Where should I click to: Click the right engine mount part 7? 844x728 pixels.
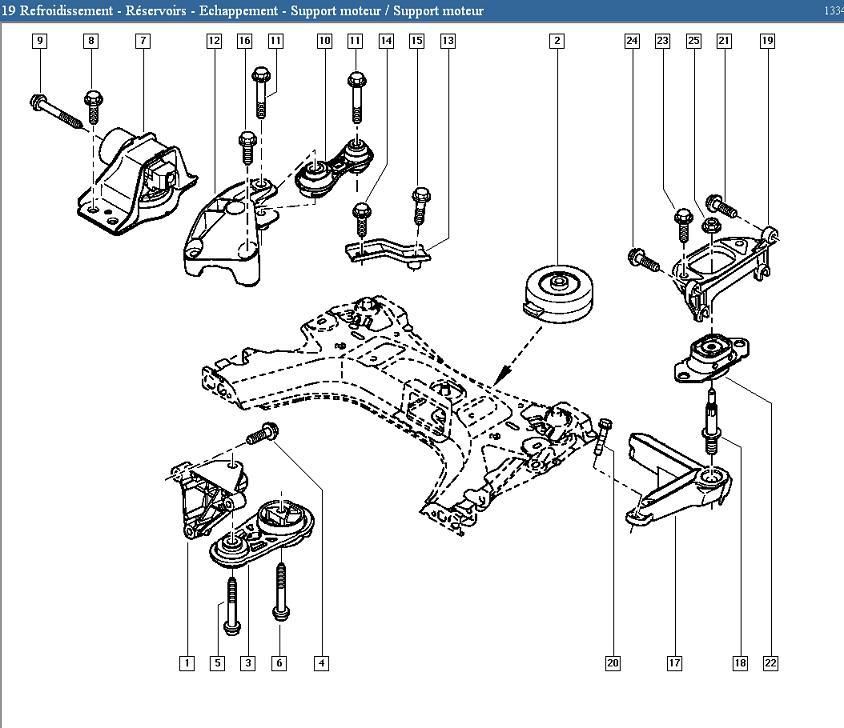[137, 182]
